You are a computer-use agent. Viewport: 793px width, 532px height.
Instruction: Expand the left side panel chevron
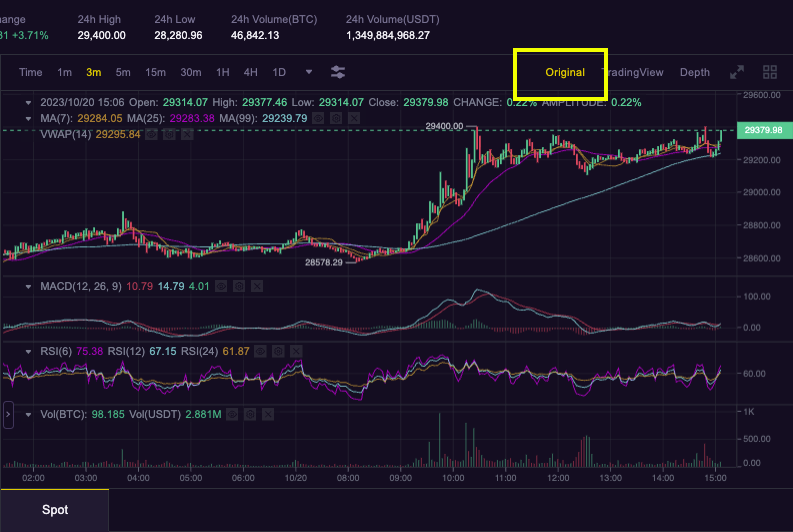[x=8, y=412]
